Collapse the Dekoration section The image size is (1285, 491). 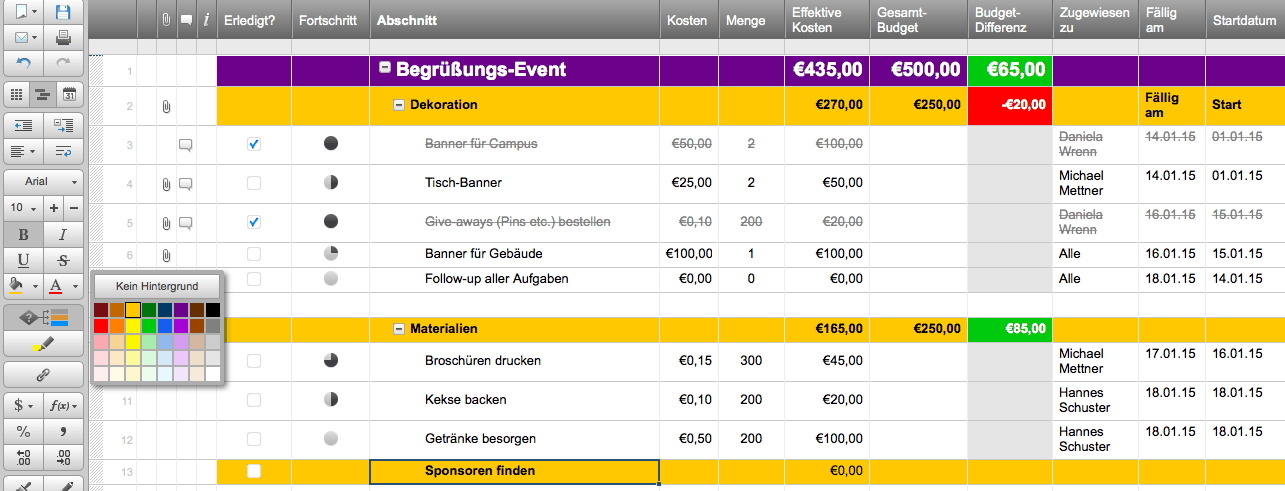click(x=398, y=104)
